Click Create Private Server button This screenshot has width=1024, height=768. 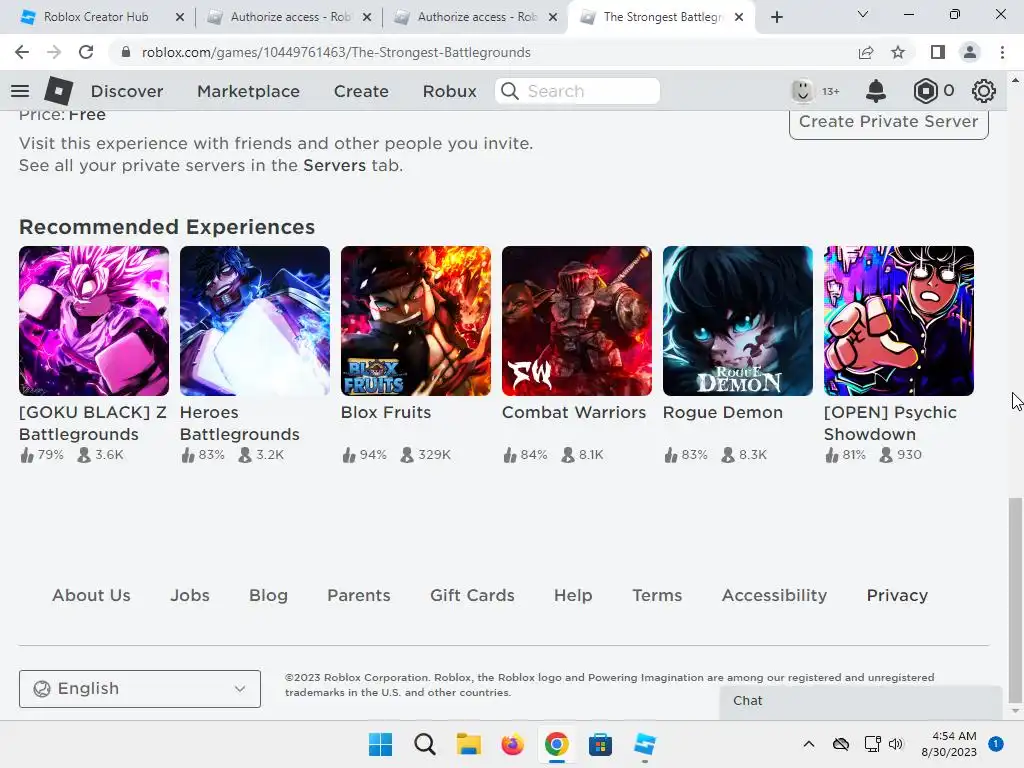889,122
